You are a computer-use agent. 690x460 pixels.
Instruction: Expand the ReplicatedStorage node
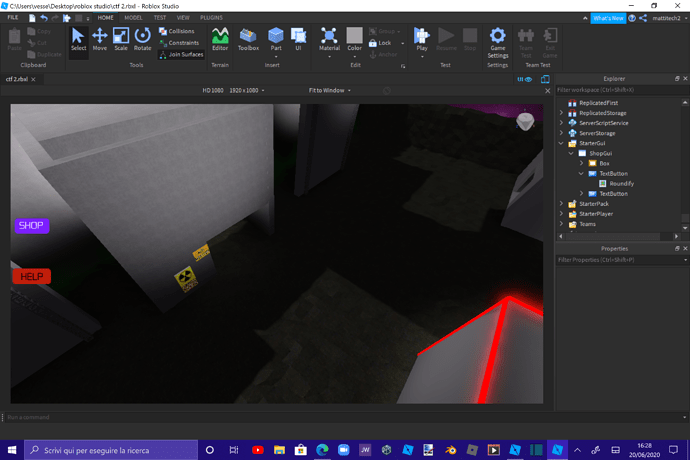point(561,113)
